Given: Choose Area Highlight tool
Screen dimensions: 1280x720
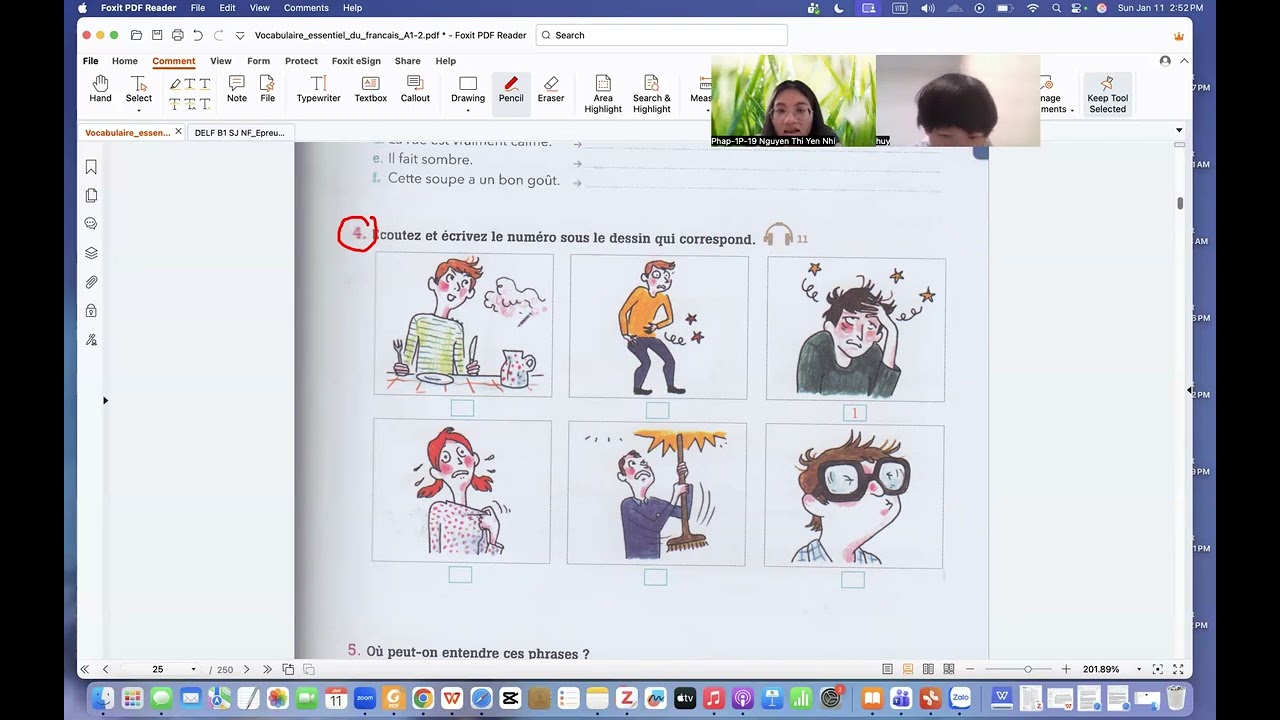Looking at the screenshot, I should (603, 94).
